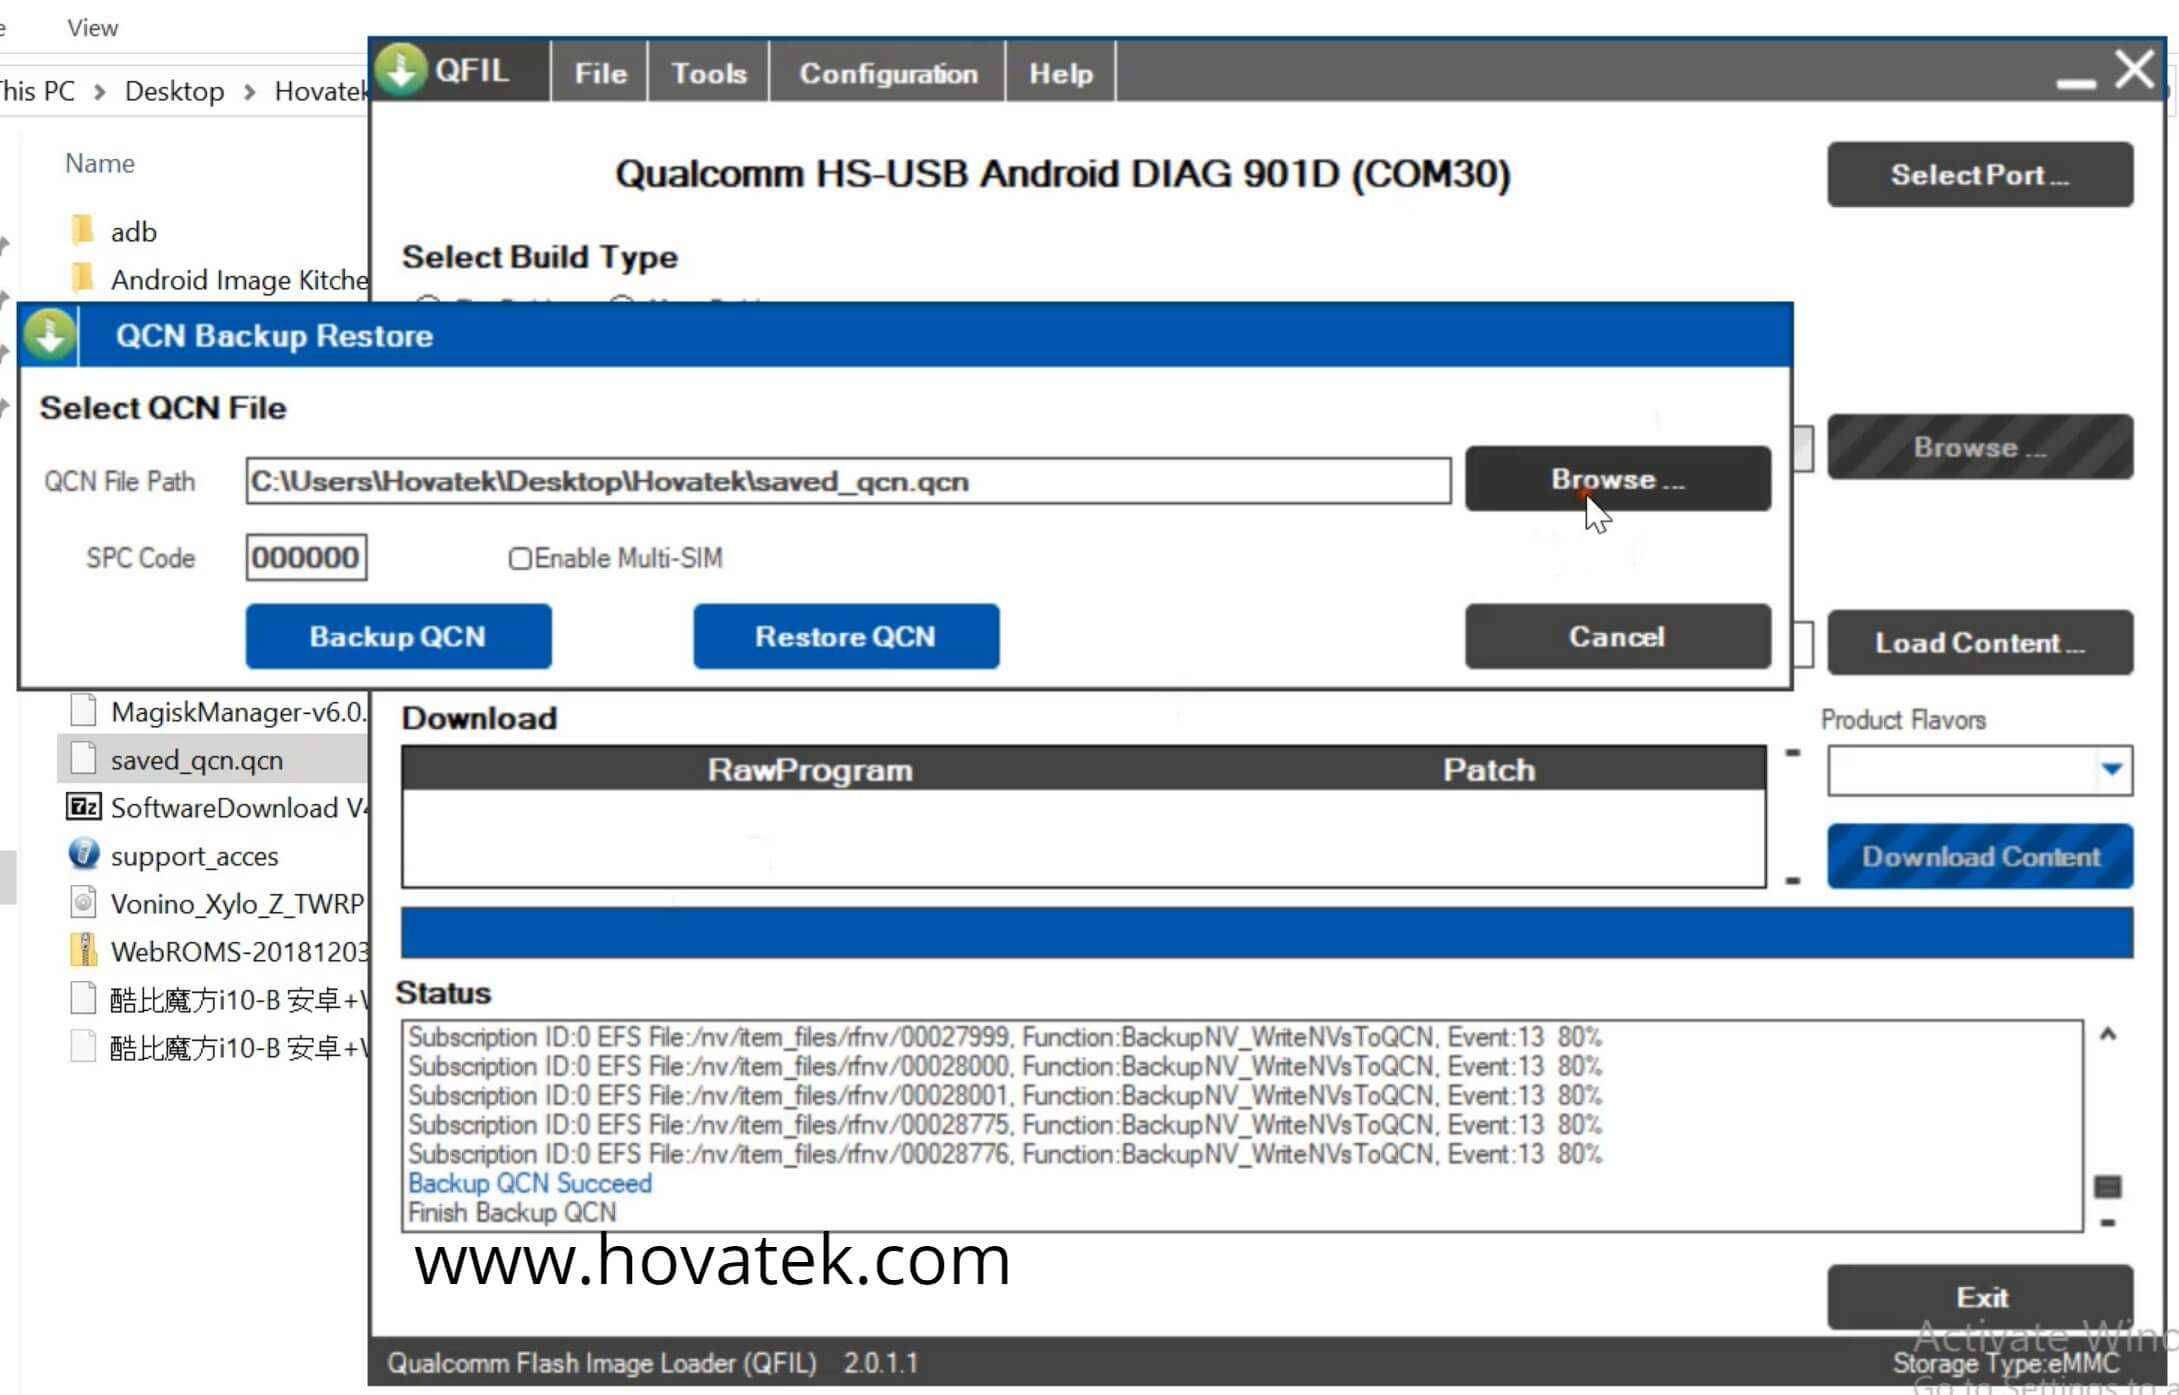This screenshot has height=1395, width=2179.
Task: Click the MagiskManager-v6.0 file icon
Action: (83, 711)
